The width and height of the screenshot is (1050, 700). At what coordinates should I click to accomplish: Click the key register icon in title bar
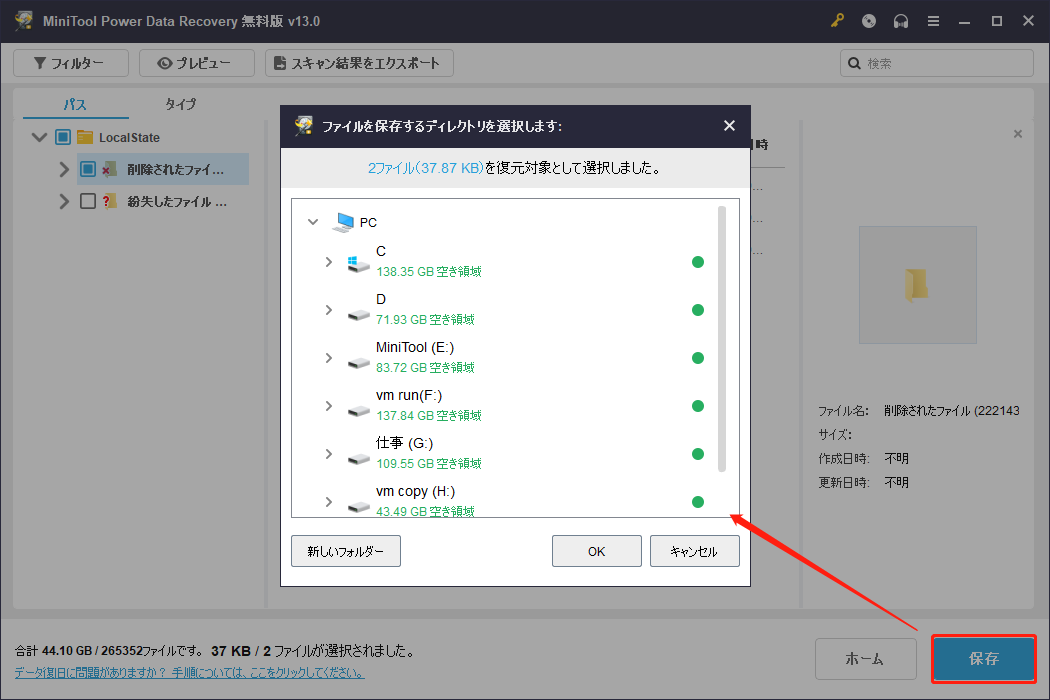[x=837, y=21]
